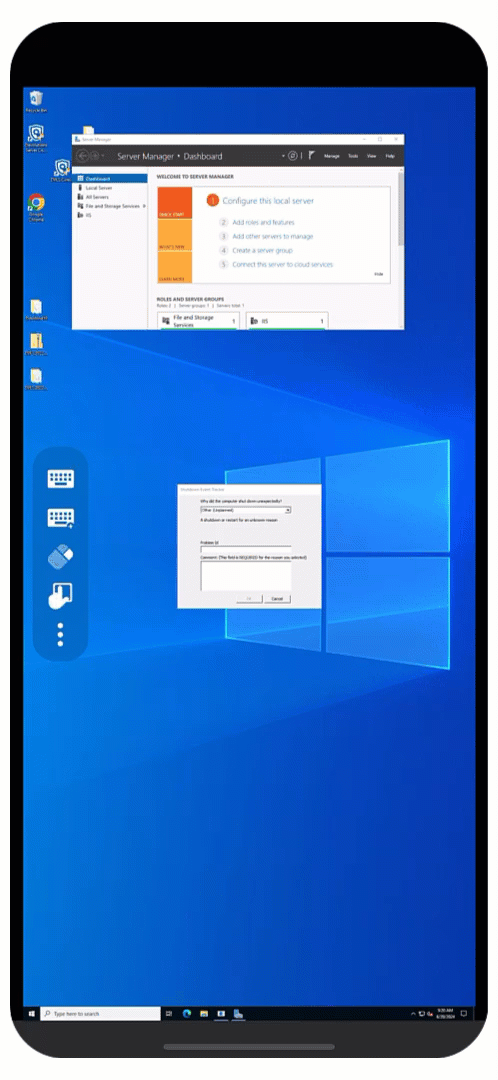Click the Server Manager back navigation arrow
This screenshot has width=498, height=1080.
(x=83, y=156)
